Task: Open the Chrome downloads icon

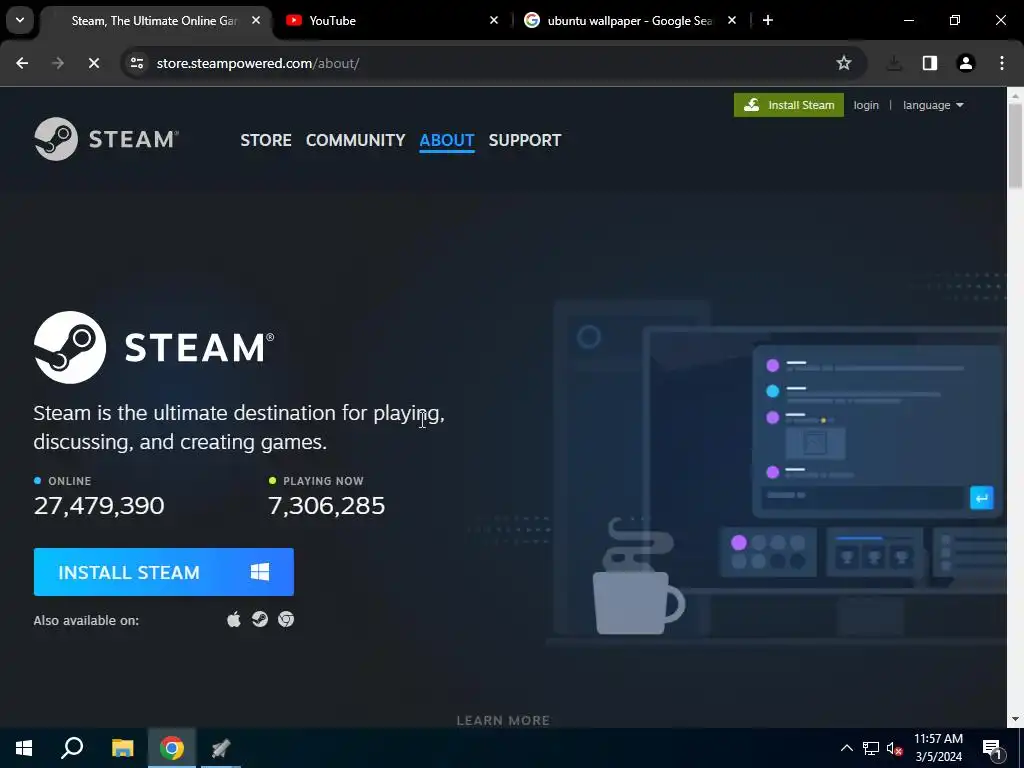Action: (894, 63)
